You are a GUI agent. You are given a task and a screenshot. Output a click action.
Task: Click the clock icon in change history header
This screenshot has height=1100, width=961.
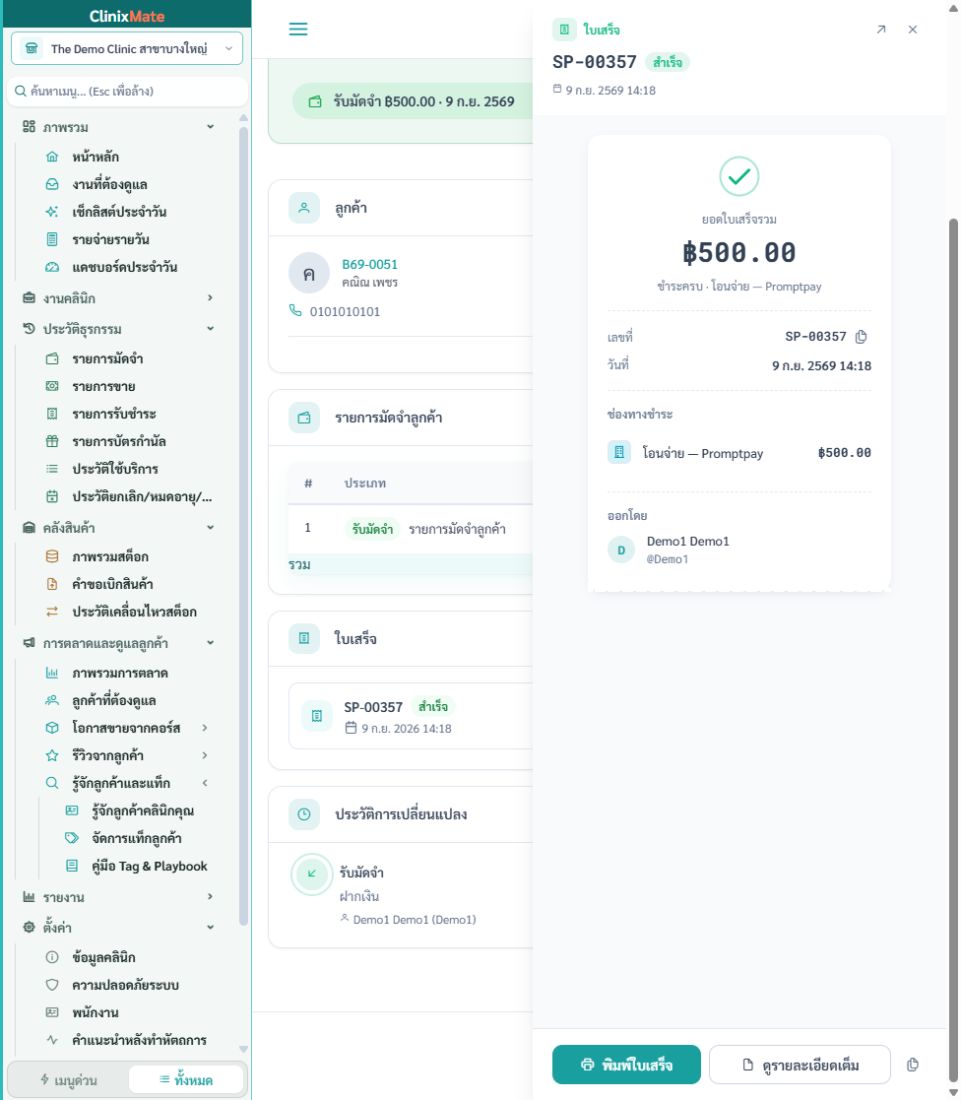304,814
